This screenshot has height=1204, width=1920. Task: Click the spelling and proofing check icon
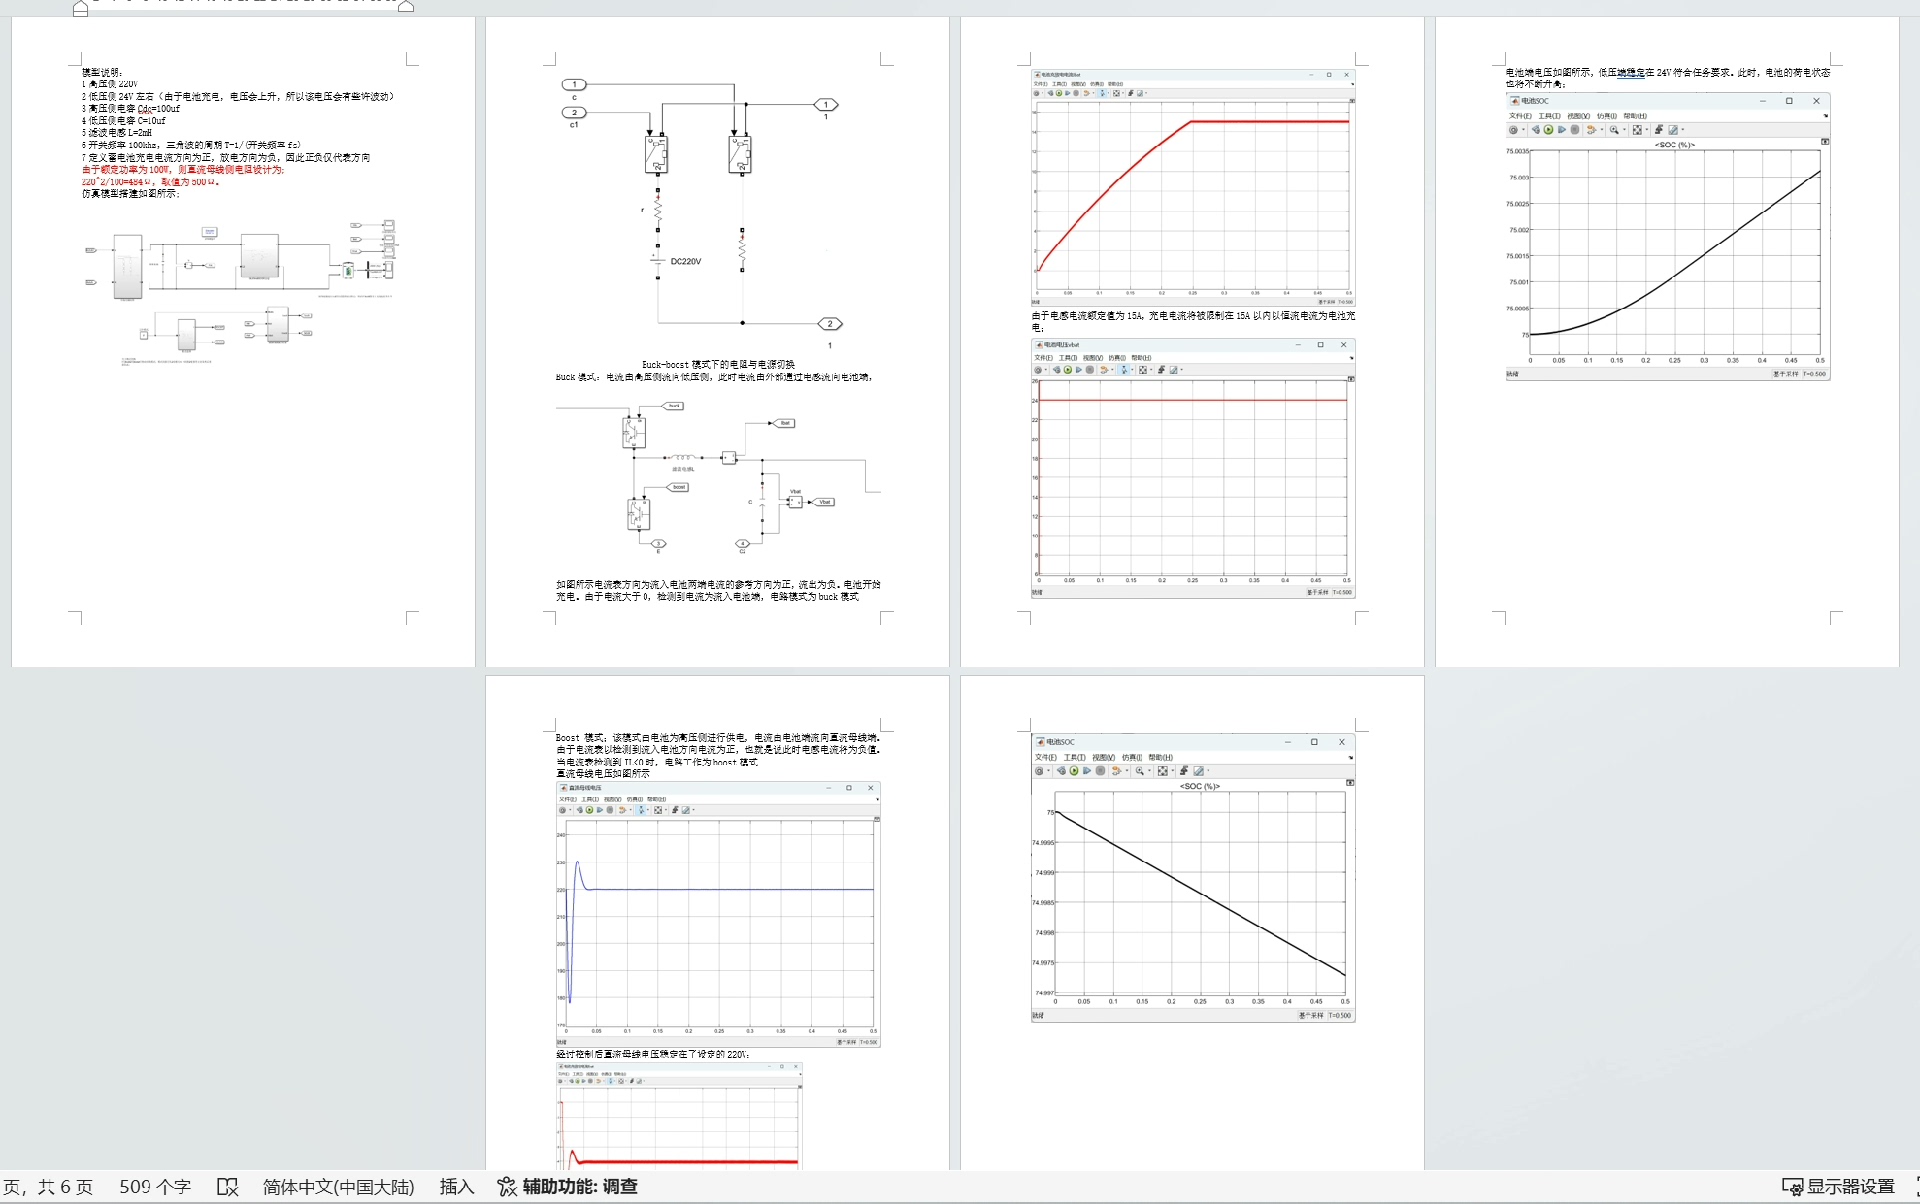[228, 1187]
